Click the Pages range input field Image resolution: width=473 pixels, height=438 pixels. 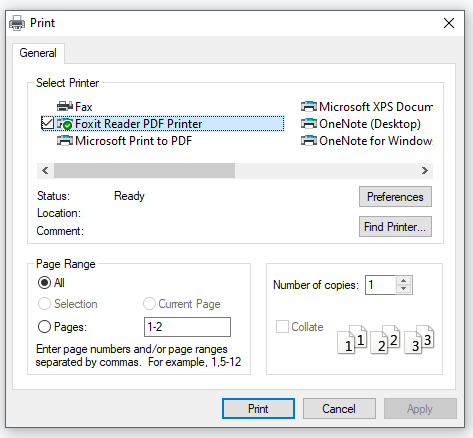(187, 327)
